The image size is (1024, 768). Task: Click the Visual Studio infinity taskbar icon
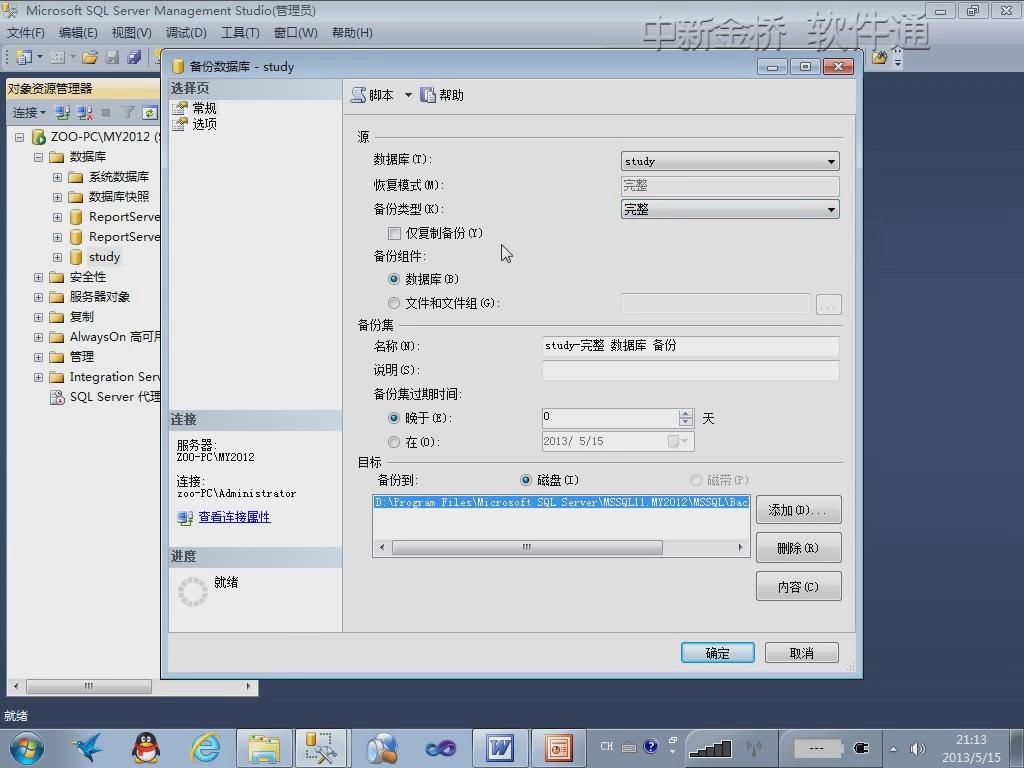(441, 748)
